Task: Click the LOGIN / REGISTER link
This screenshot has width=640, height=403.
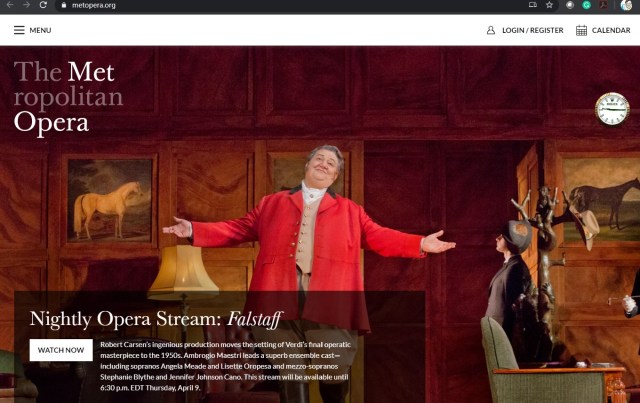Action: 533,30
